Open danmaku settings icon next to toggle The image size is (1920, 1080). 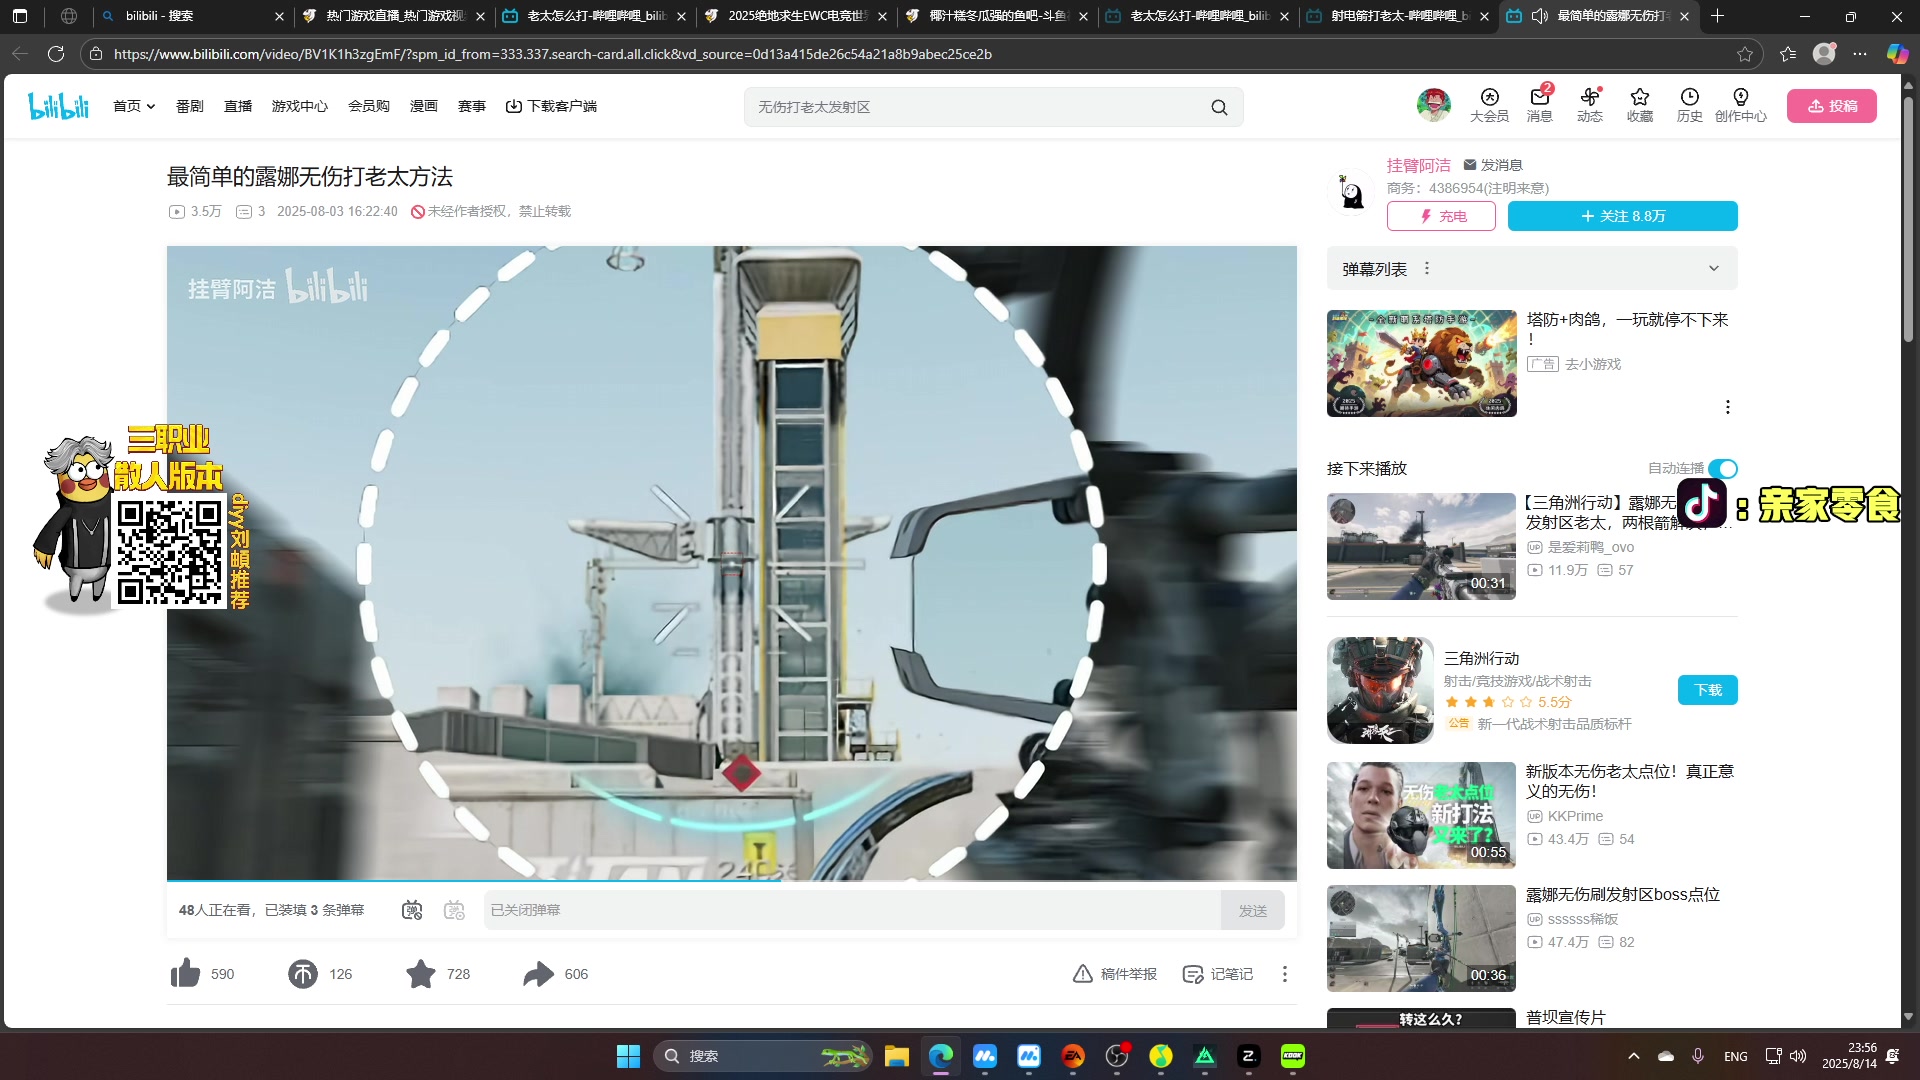(x=454, y=910)
